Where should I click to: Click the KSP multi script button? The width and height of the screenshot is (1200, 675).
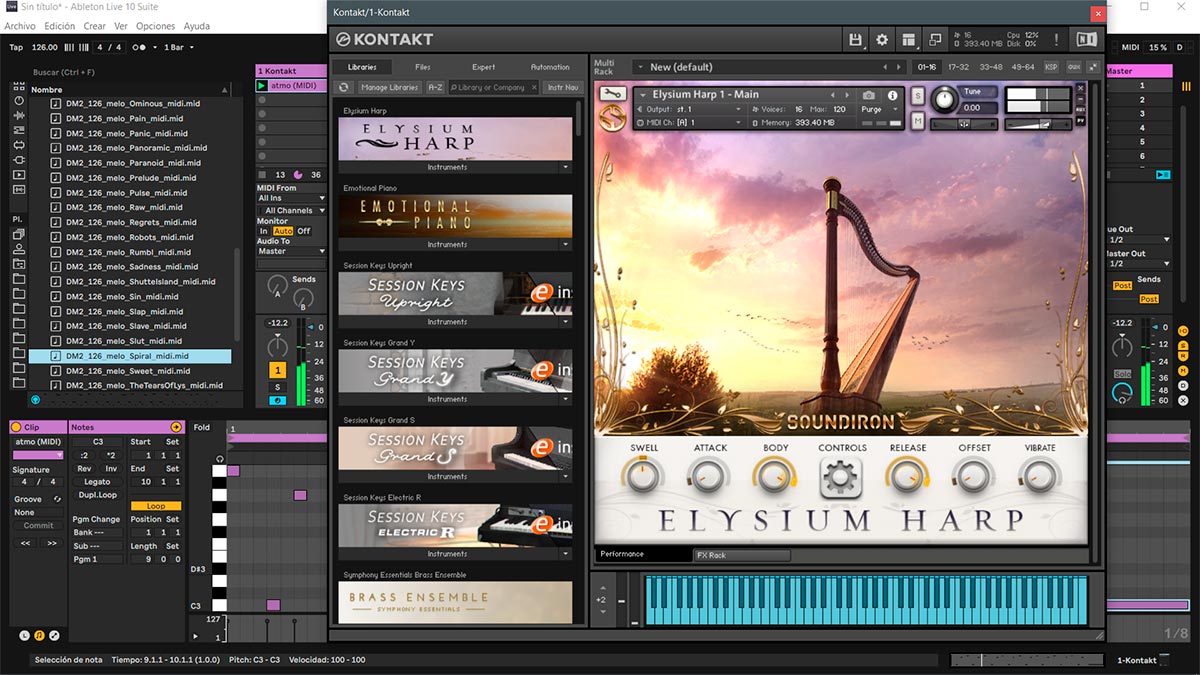[1051, 67]
